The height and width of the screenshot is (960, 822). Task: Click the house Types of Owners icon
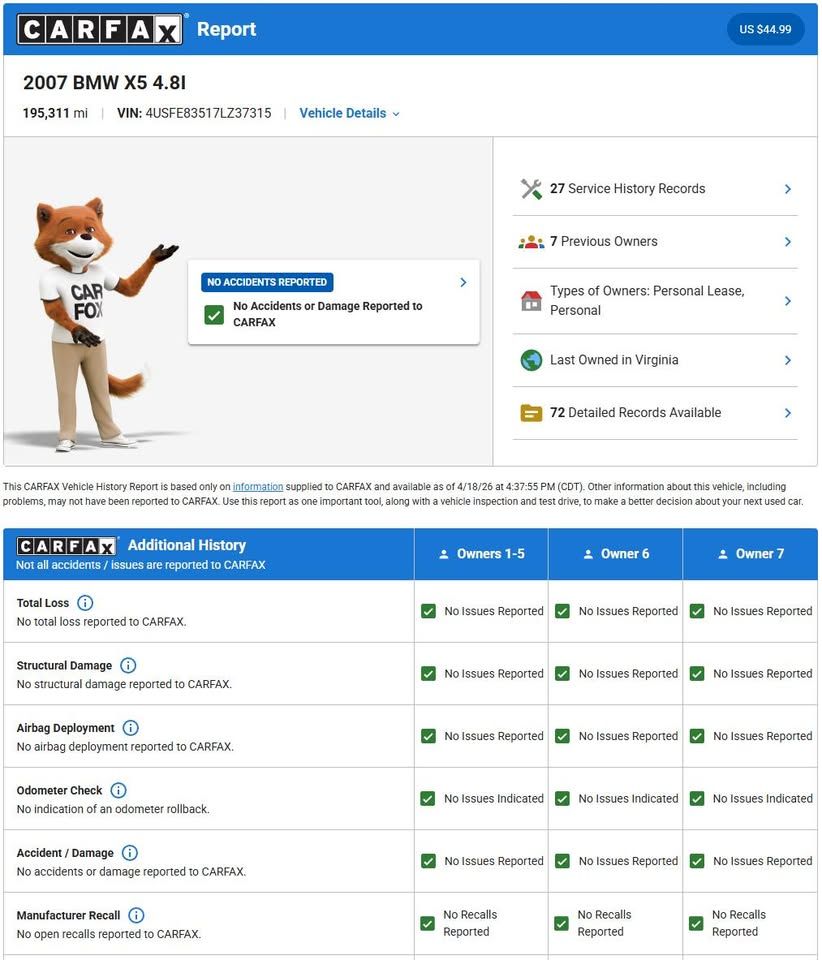(x=531, y=301)
